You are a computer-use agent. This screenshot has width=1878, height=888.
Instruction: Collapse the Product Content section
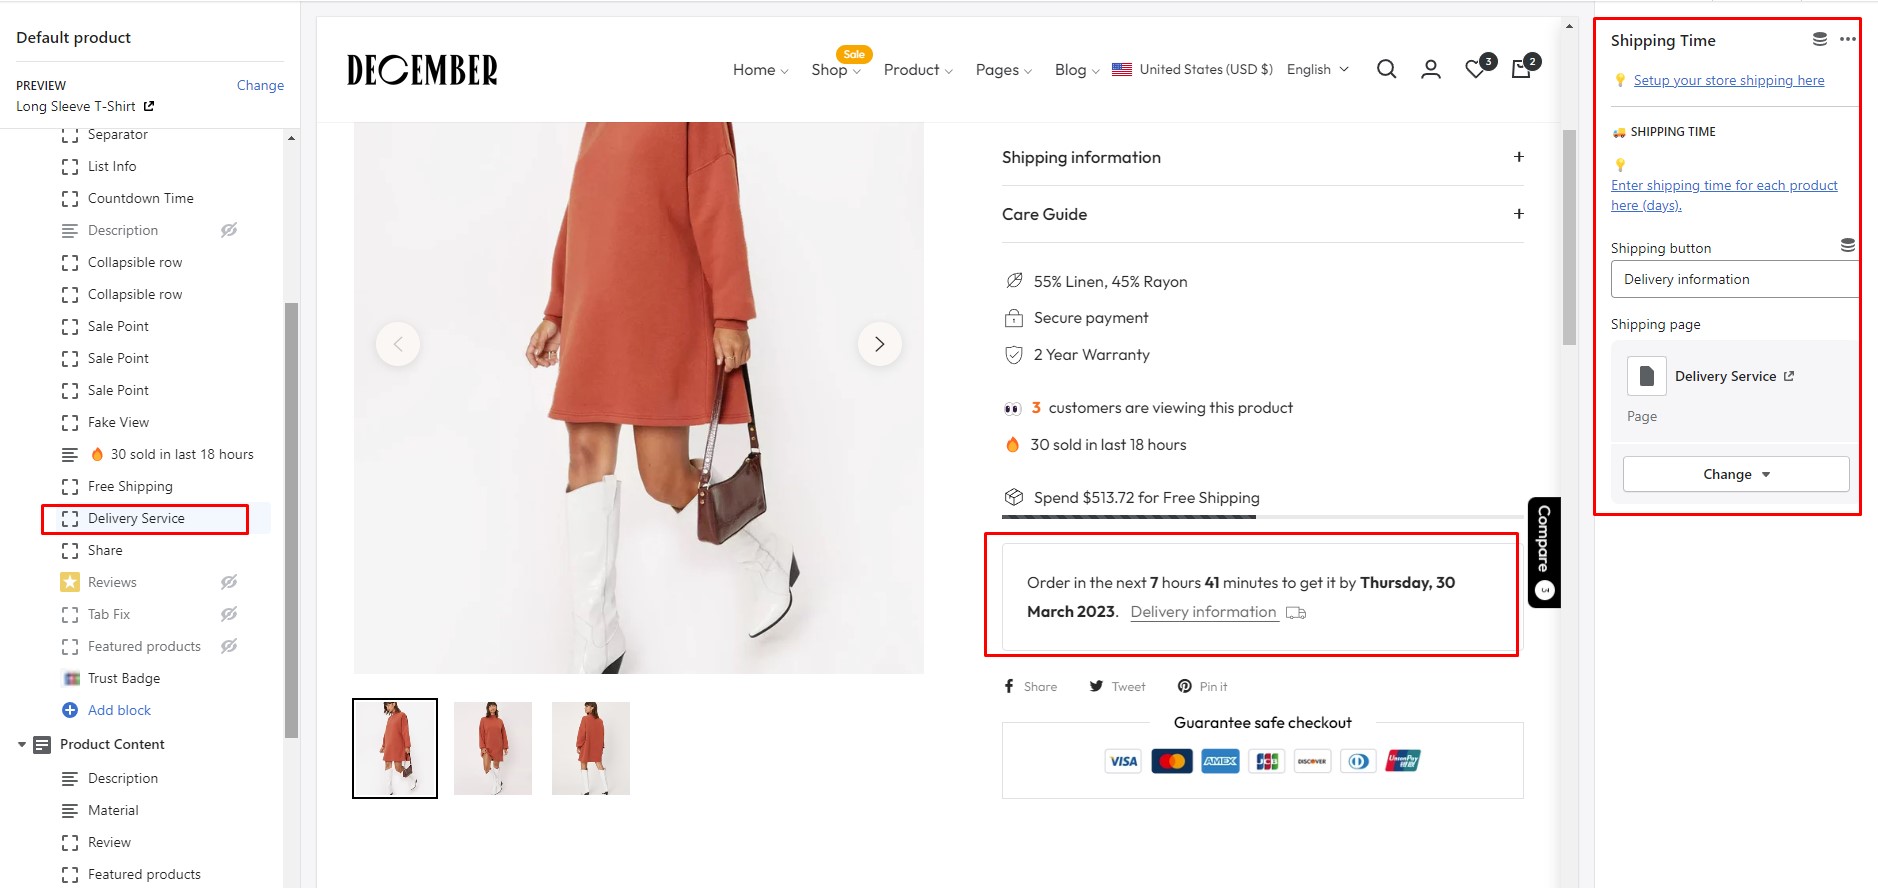point(22,745)
